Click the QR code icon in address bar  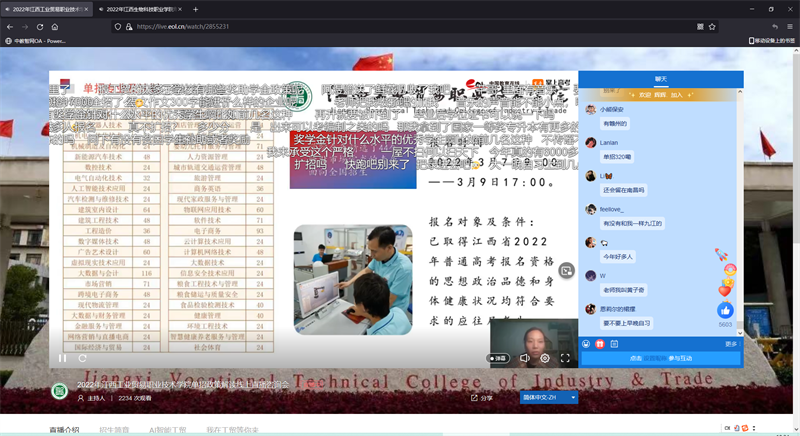point(700,27)
